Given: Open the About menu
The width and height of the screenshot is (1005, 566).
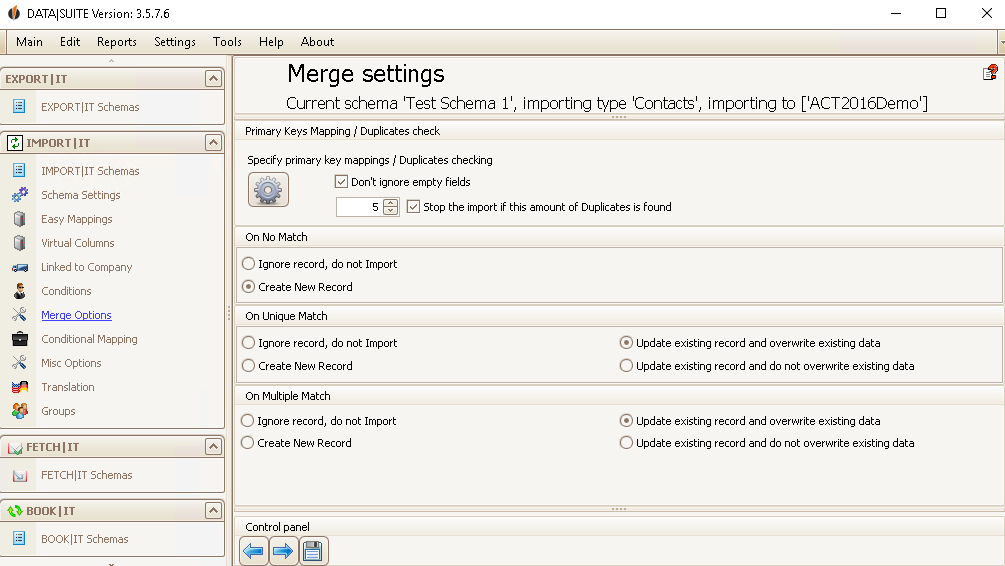Looking at the screenshot, I should click(x=317, y=42).
